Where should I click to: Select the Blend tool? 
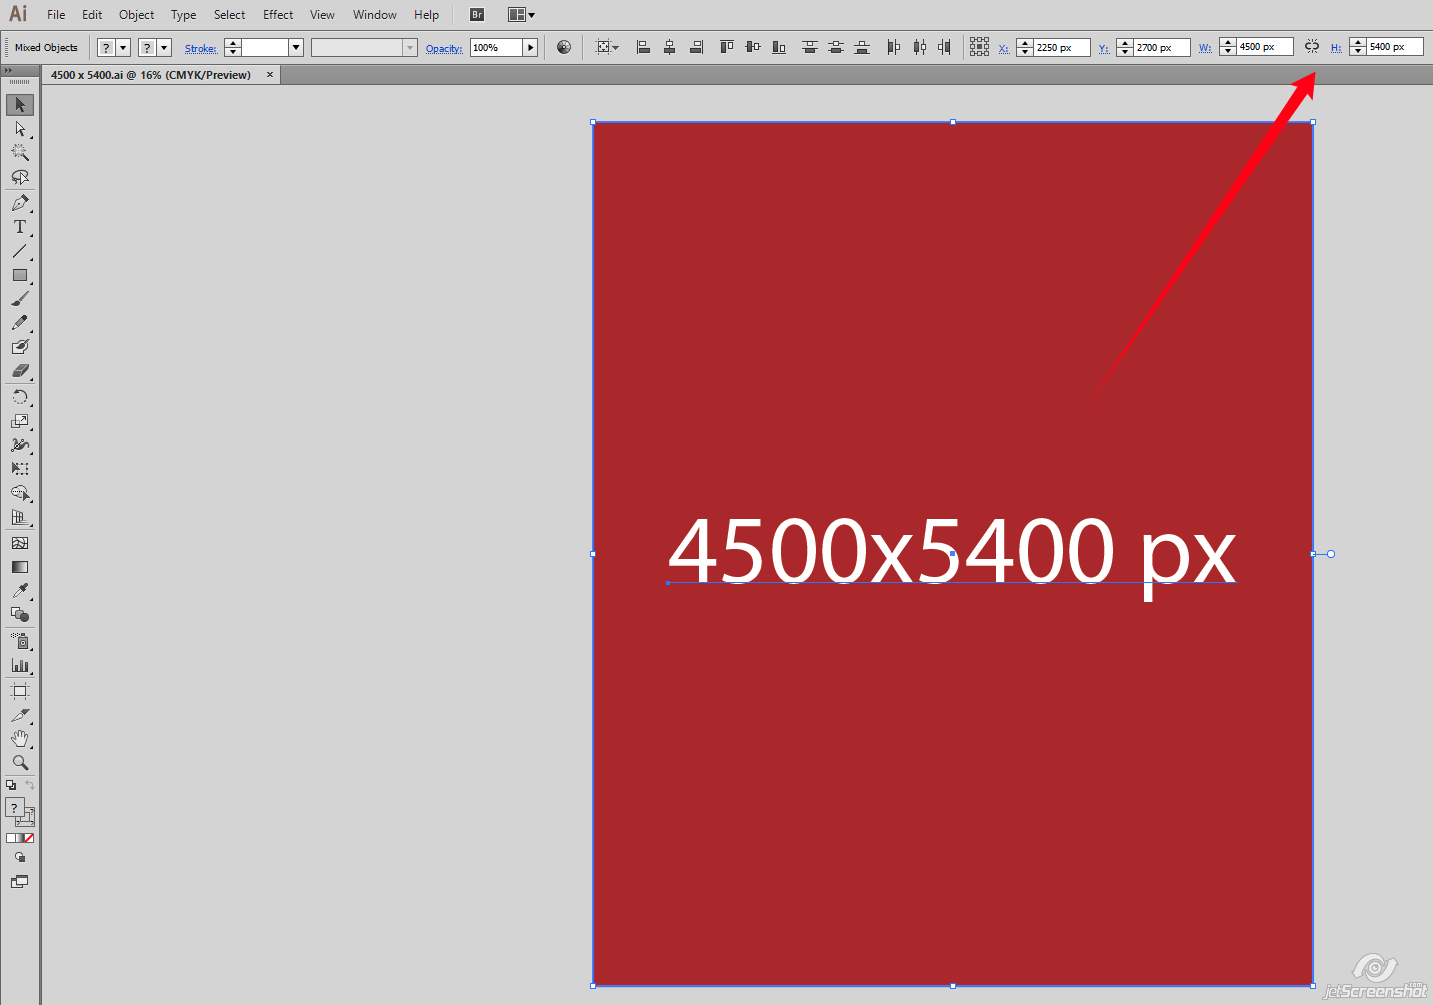click(x=20, y=615)
